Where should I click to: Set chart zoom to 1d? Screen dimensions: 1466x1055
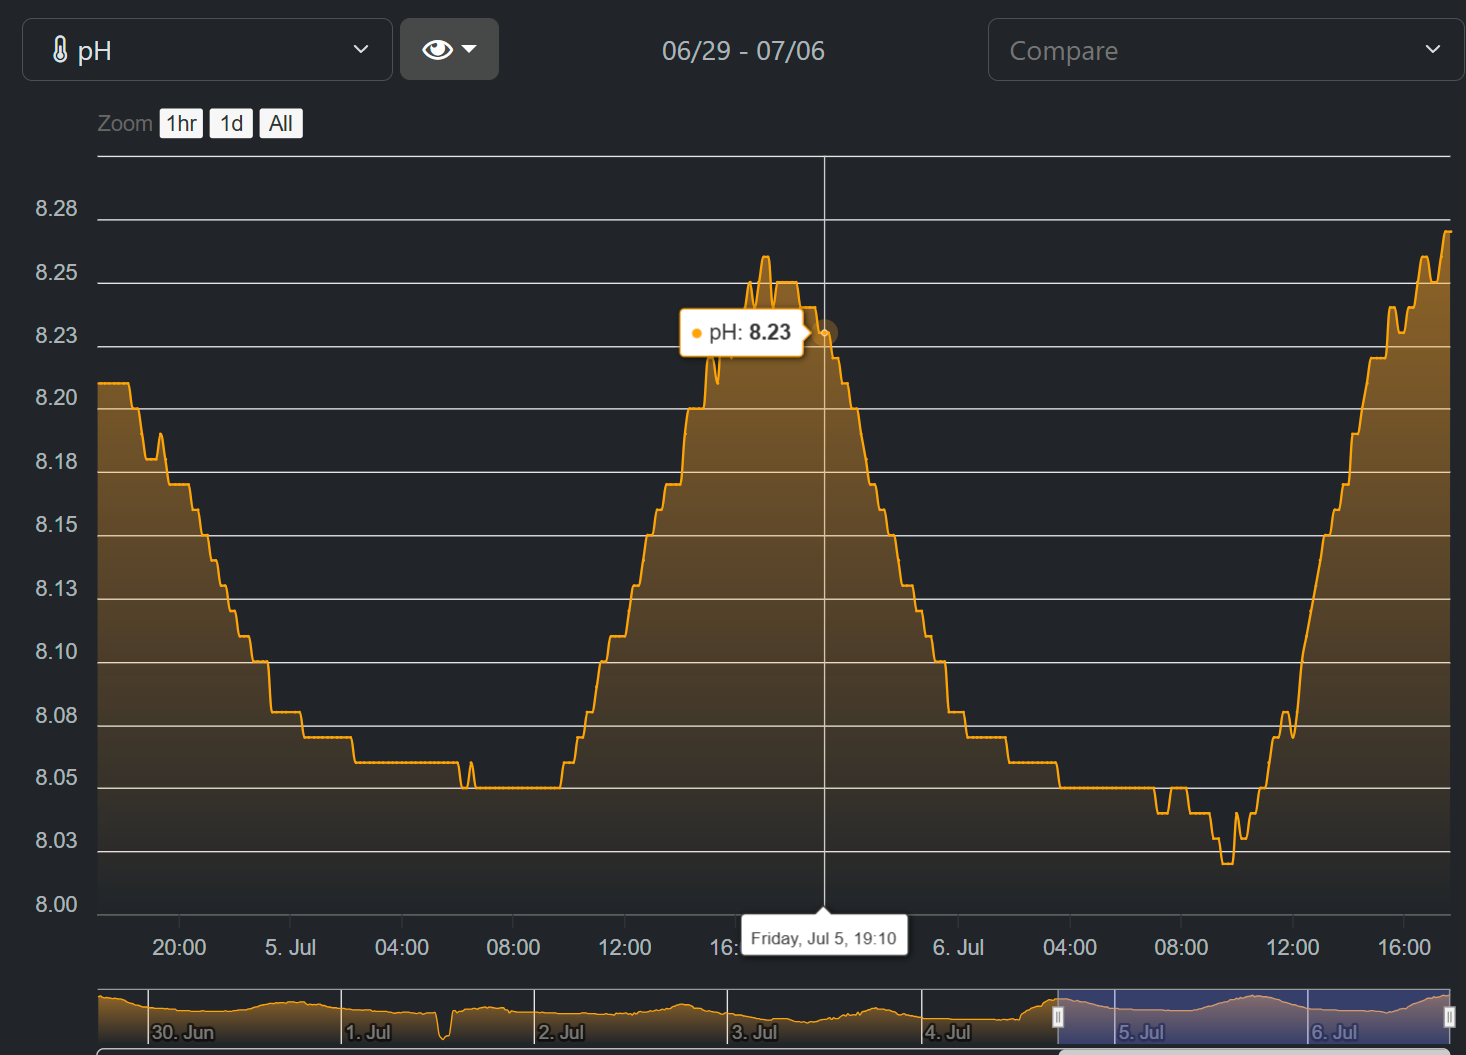[231, 124]
